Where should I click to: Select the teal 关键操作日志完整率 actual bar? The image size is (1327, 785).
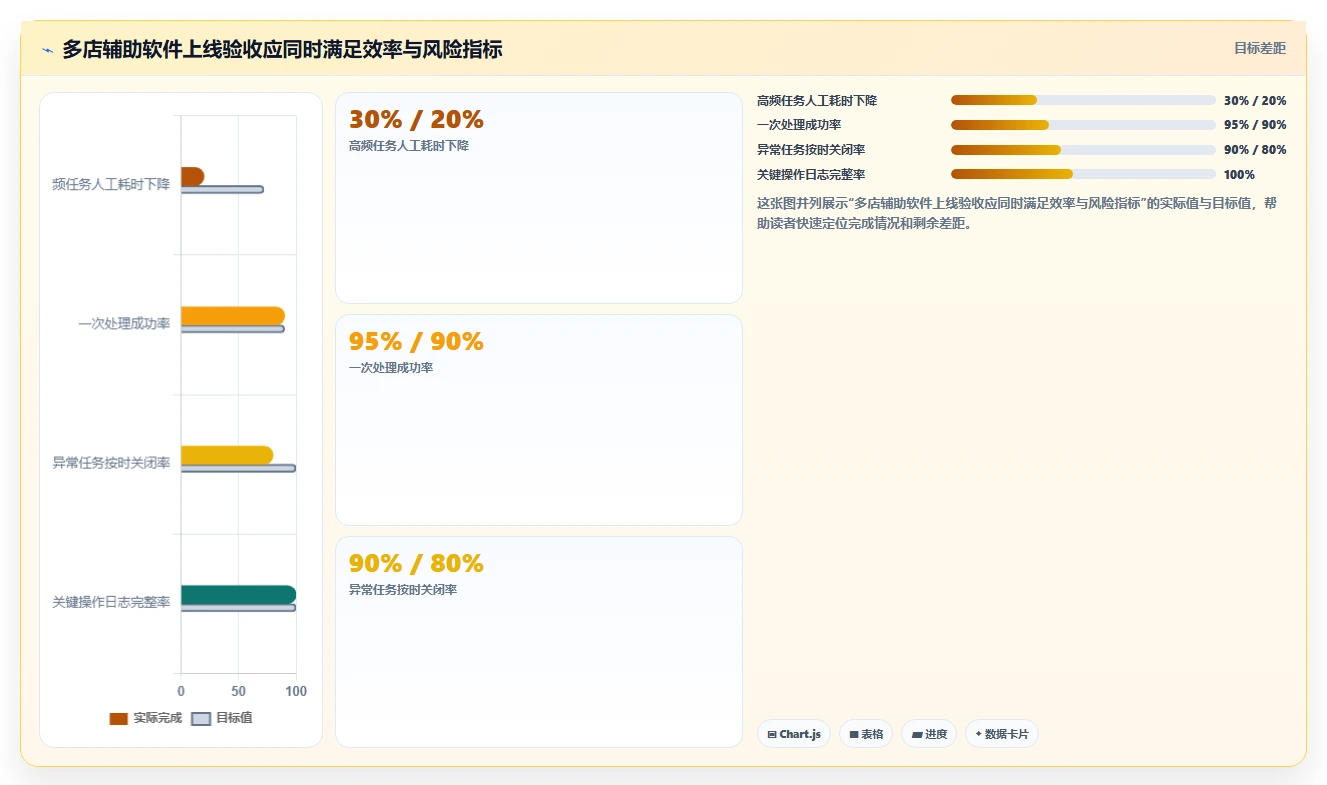point(238,595)
